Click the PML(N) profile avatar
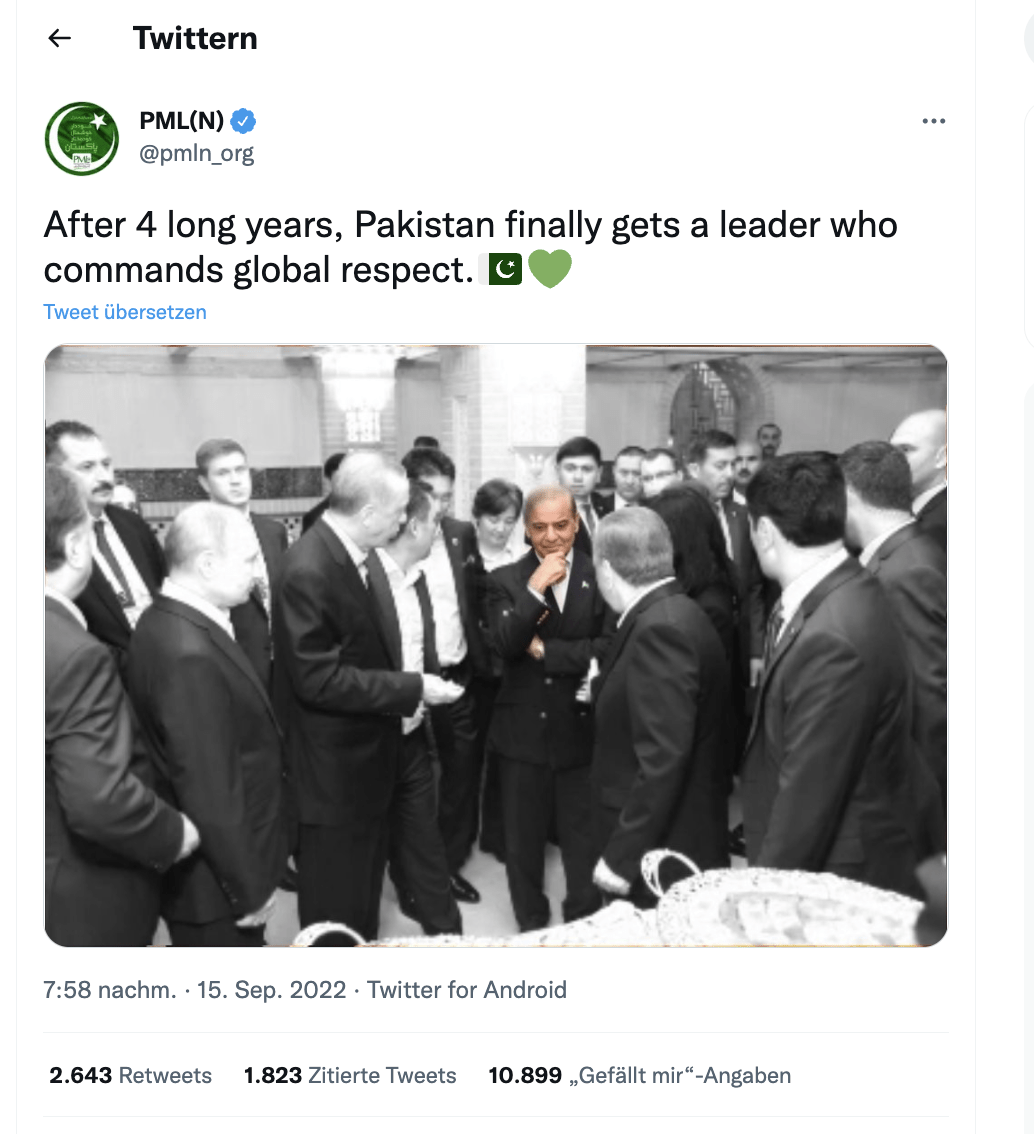 tap(82, 138)
